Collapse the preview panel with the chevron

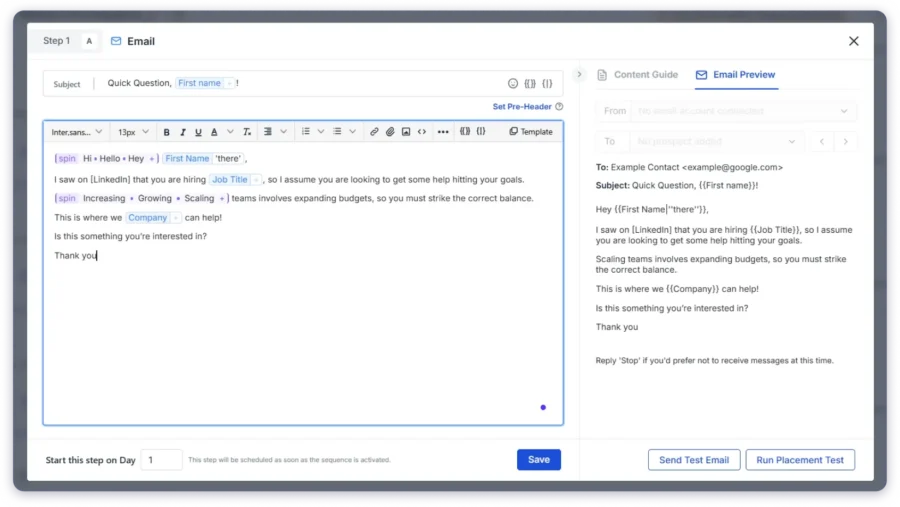click(x=579, y=75)
